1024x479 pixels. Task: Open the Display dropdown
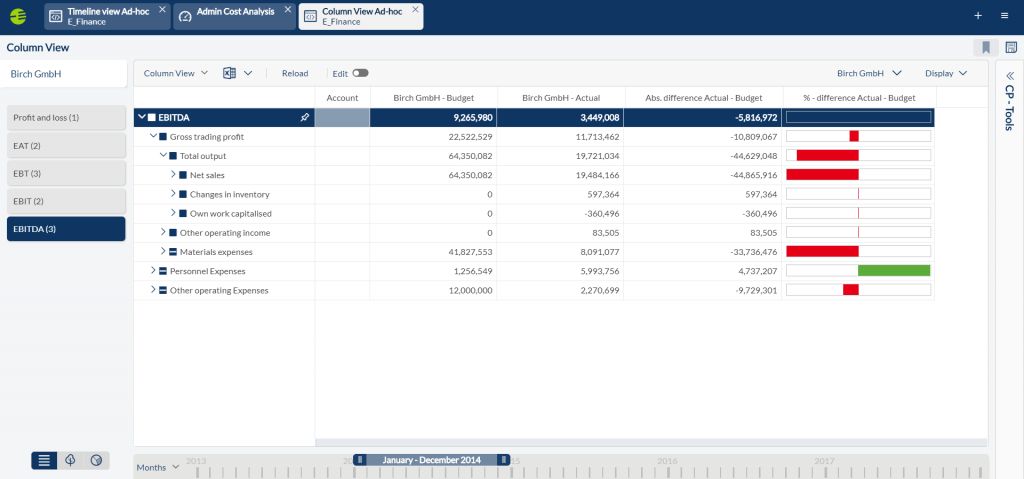[946, 73]
